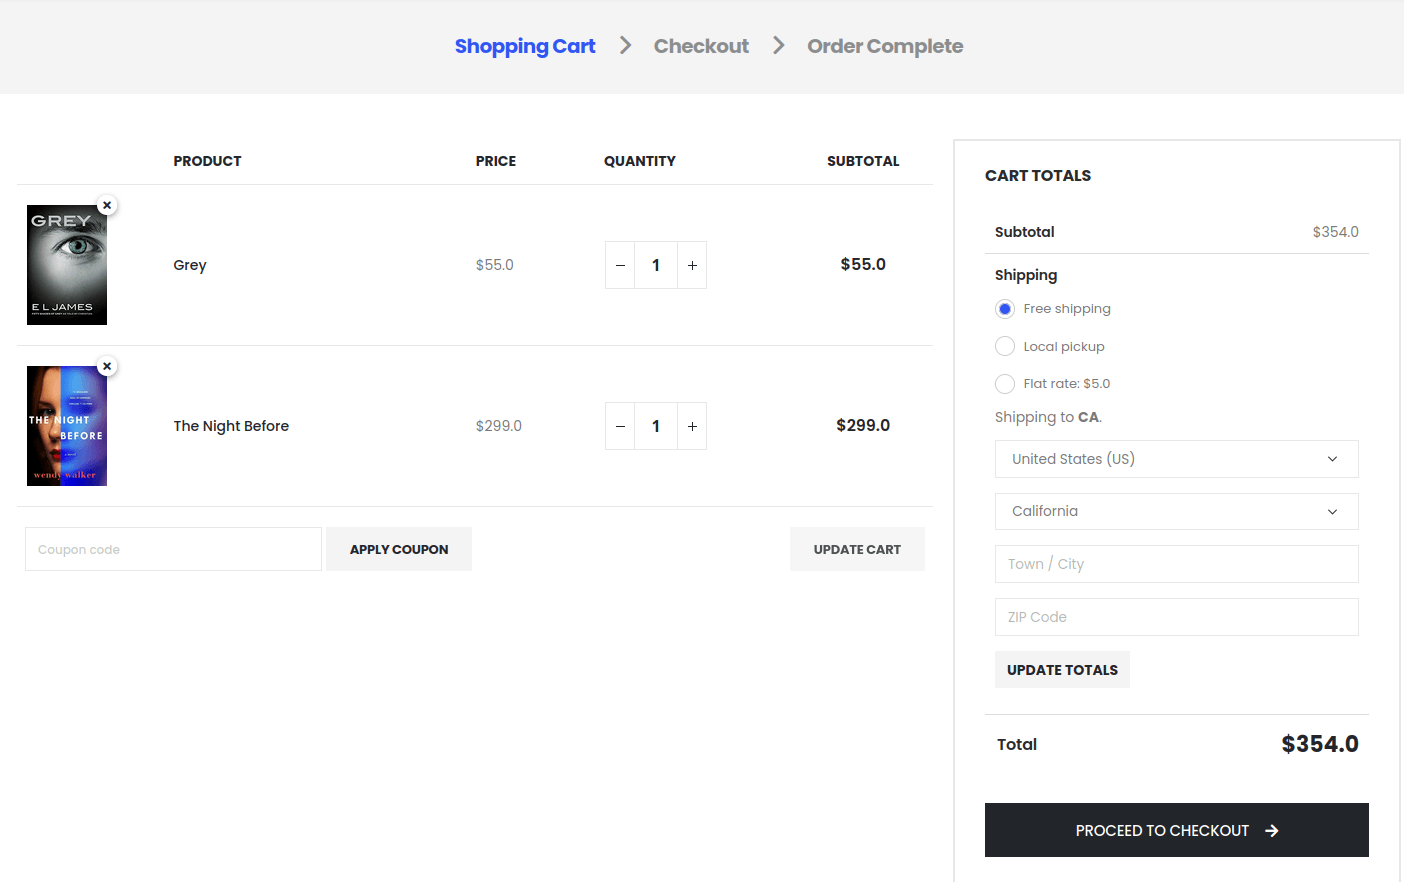Open the United States country dropdown
1404x882 pixels.
(x=1176, y=458)
